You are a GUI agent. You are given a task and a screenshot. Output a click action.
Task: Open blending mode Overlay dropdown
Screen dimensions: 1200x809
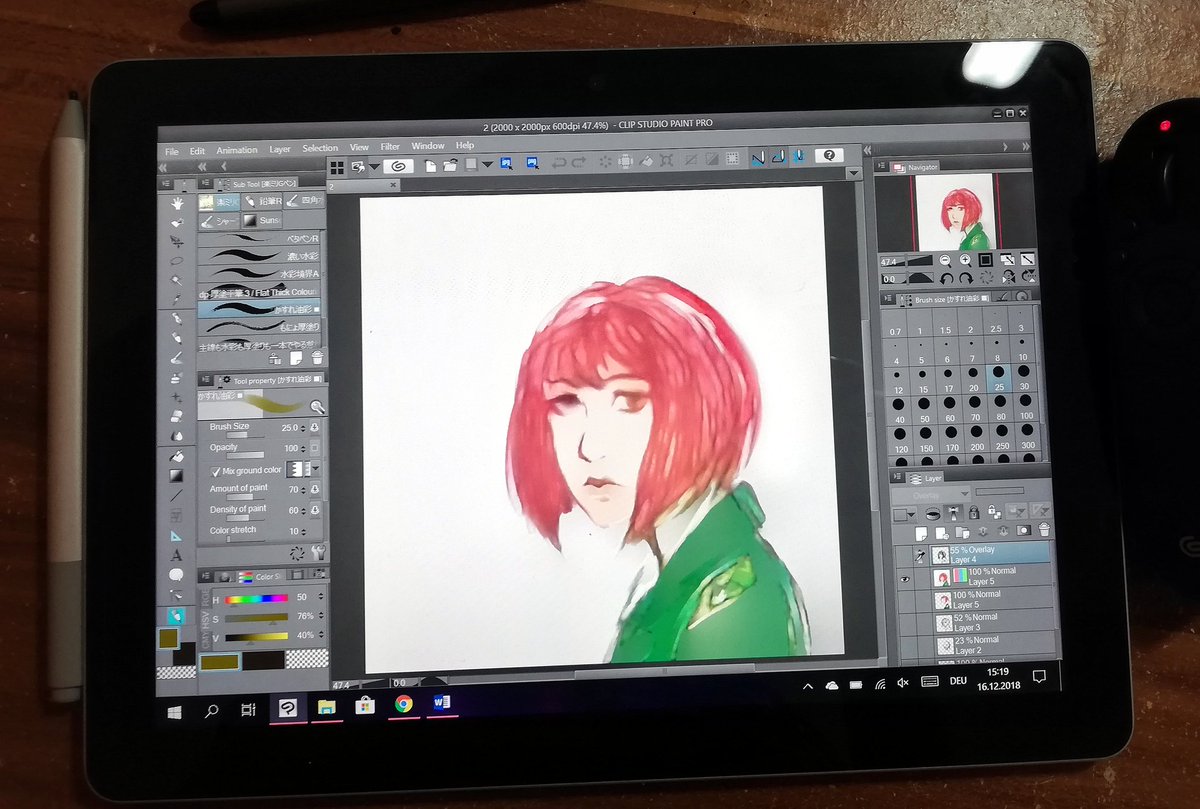(x=931, y=493)
